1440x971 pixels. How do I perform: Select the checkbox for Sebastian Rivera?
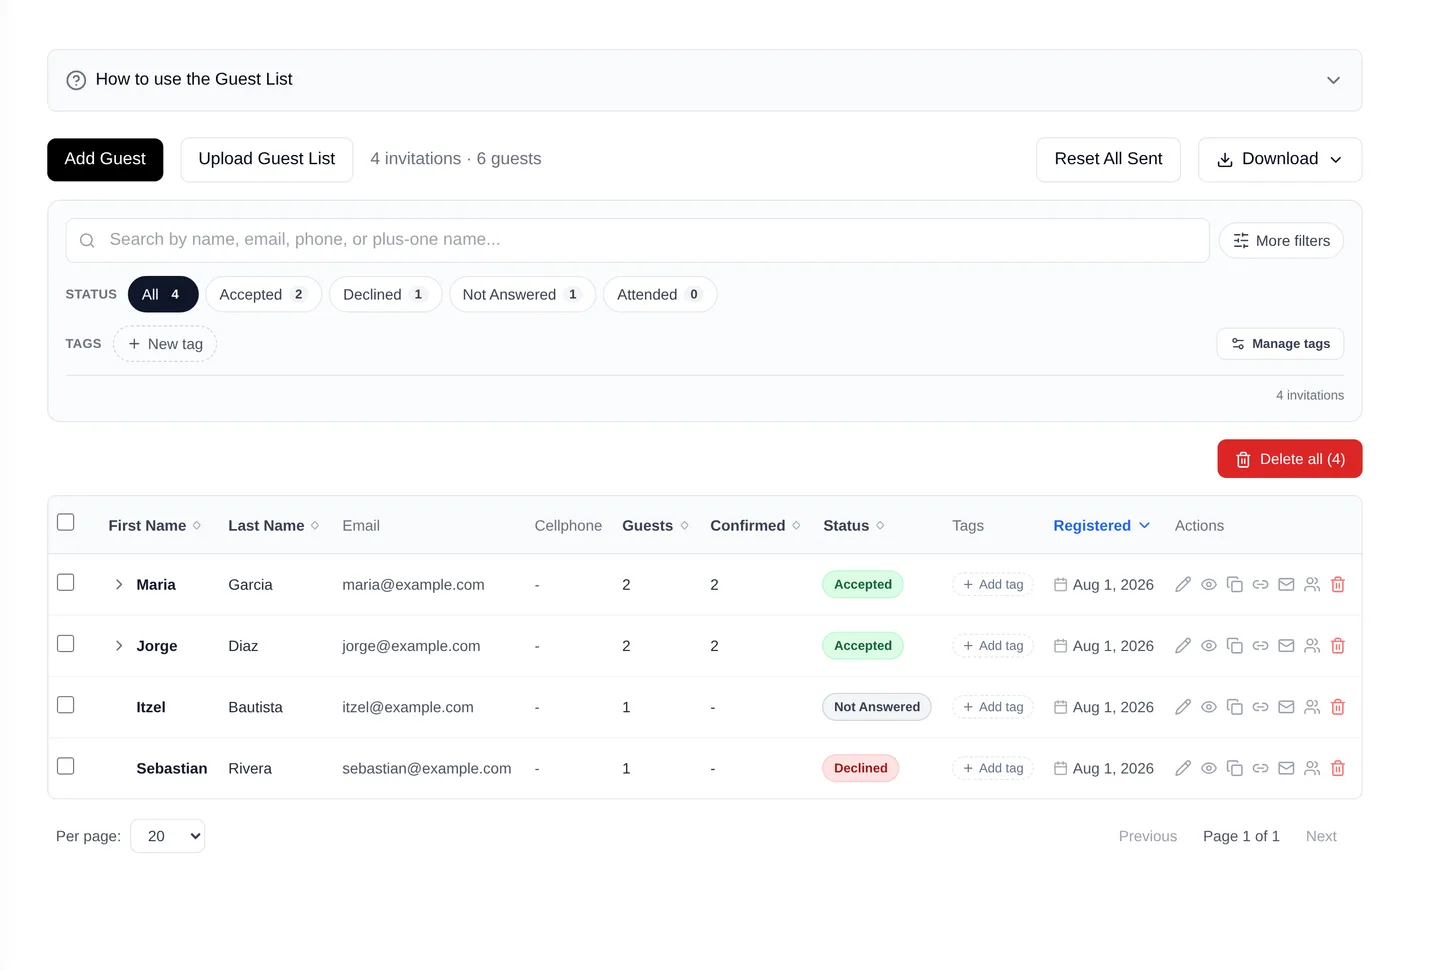point(66,766)
